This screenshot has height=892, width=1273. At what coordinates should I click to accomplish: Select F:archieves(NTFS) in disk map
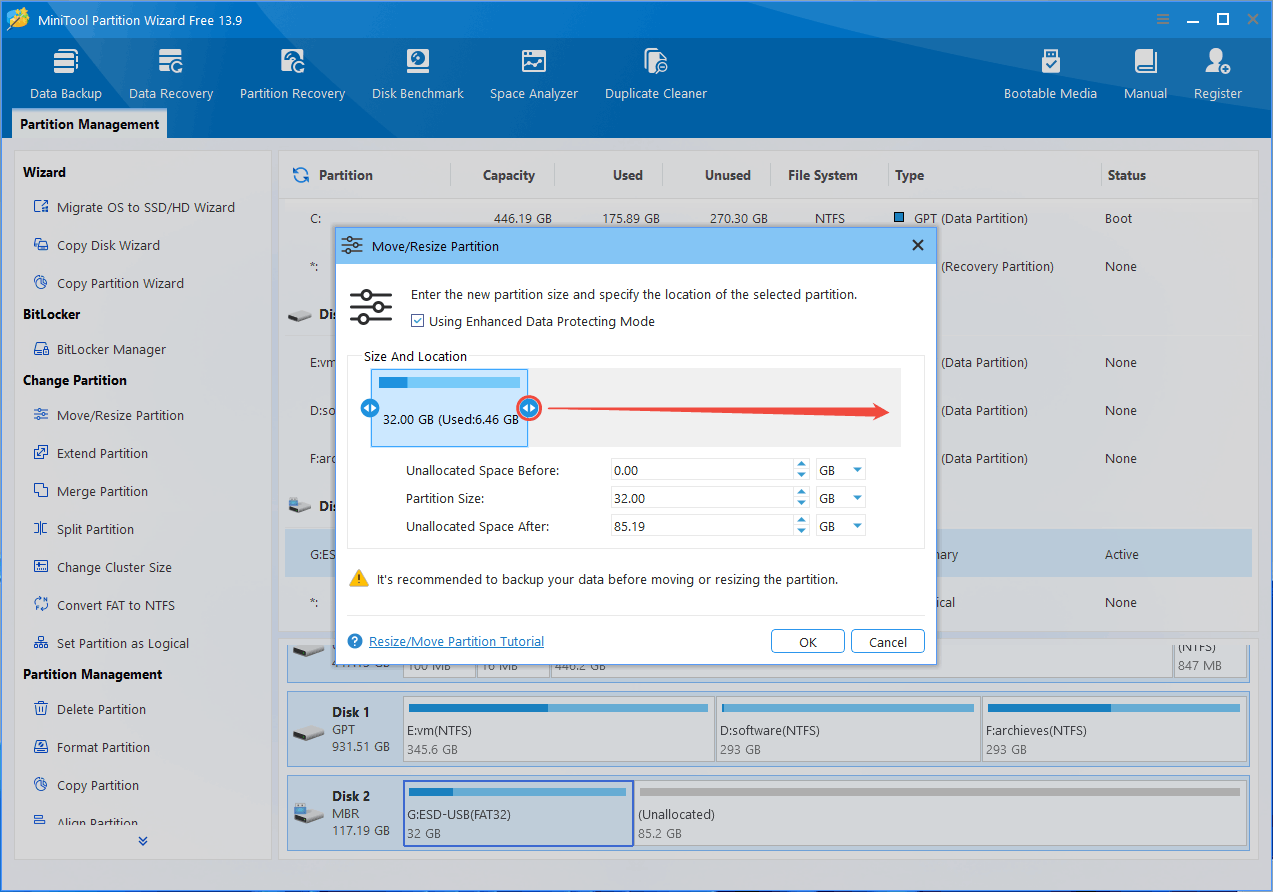(x=1115, y=730)
